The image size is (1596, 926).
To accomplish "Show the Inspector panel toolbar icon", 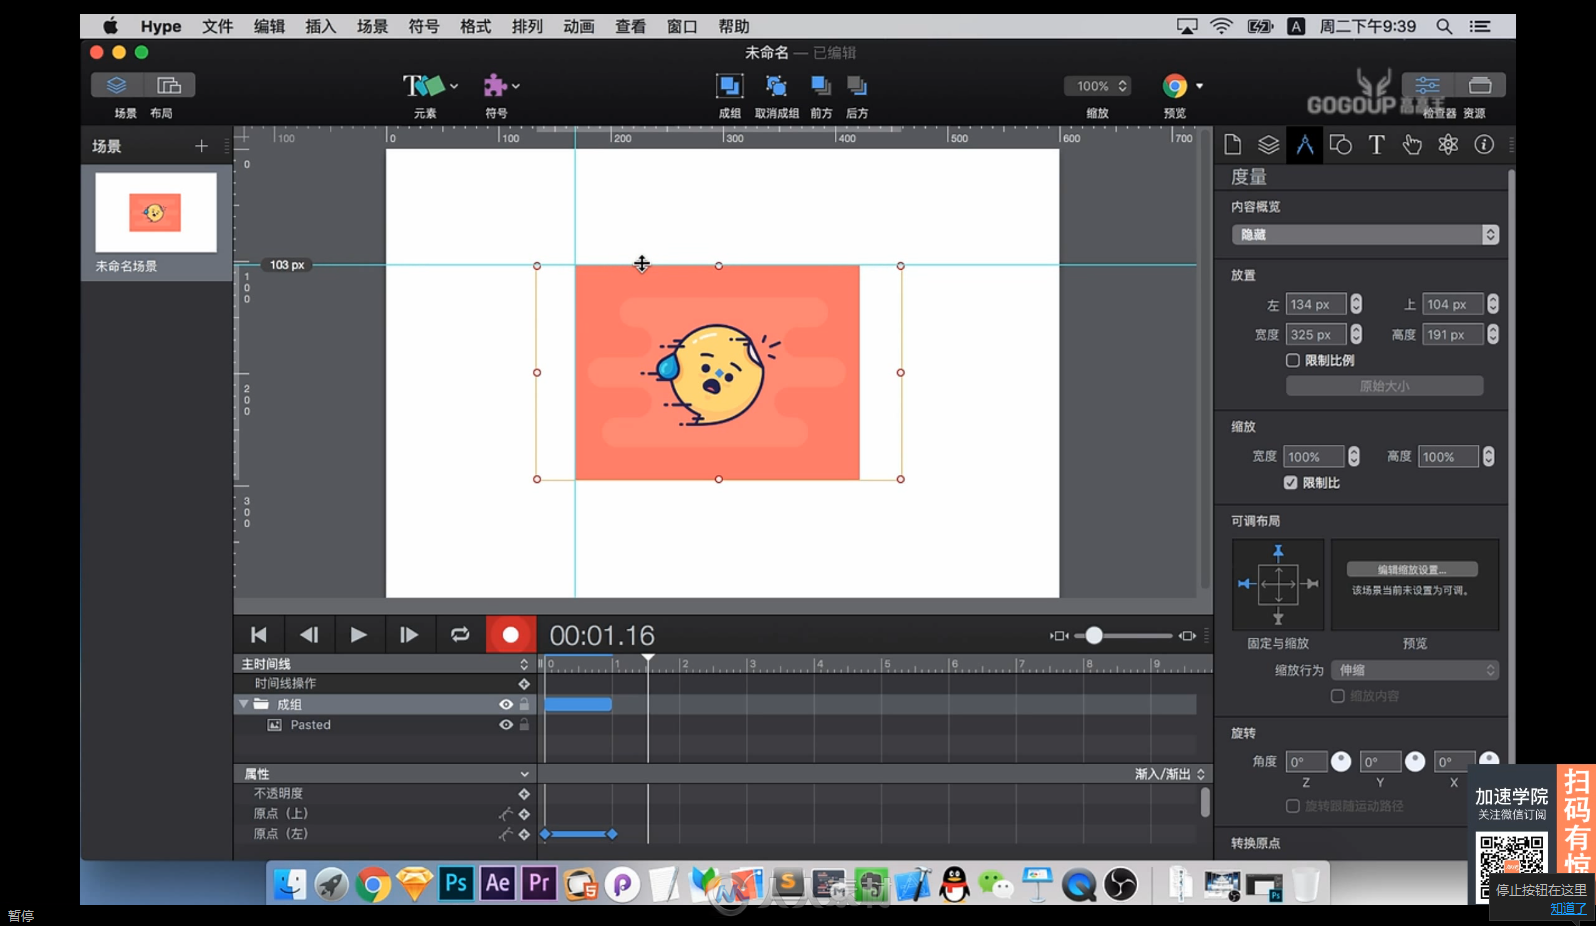I will 1428,85.
